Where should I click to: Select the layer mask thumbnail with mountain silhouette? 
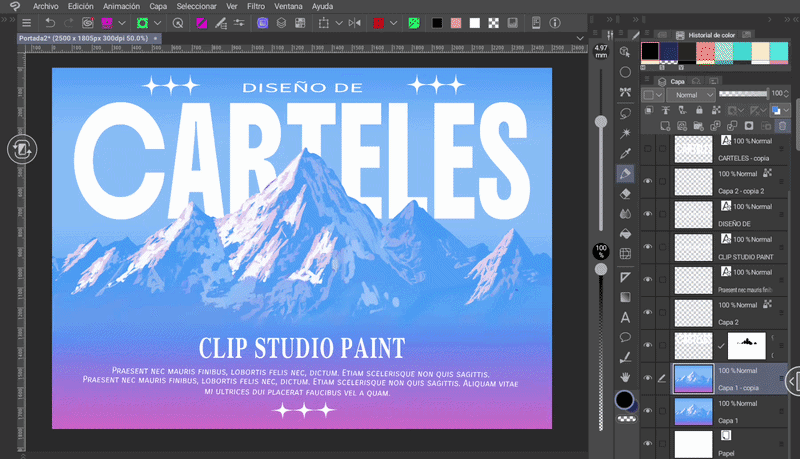[746, 345]
